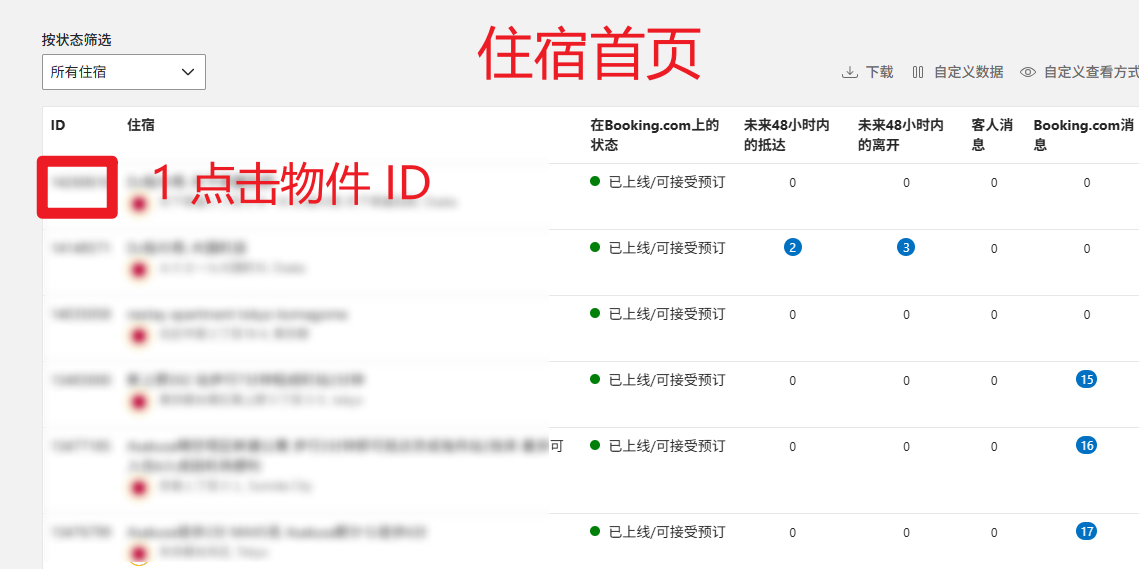Open the 所有住宿 status filter dropdown
The image size is (1139, 569).
(123, 72)
